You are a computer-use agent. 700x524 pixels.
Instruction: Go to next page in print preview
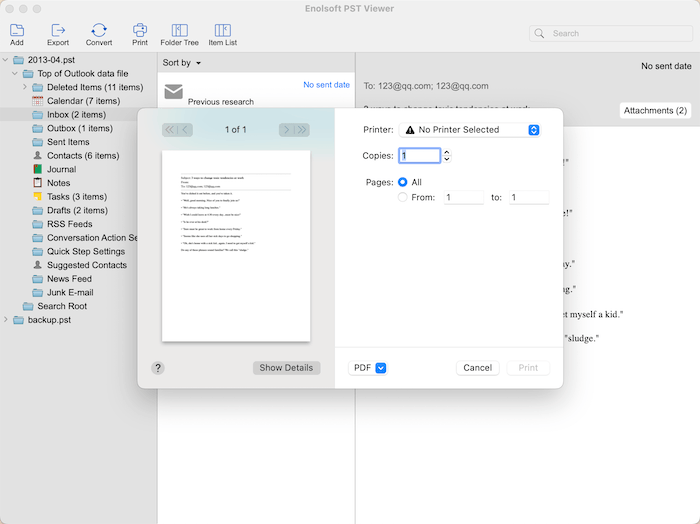(x=287, y=130)
